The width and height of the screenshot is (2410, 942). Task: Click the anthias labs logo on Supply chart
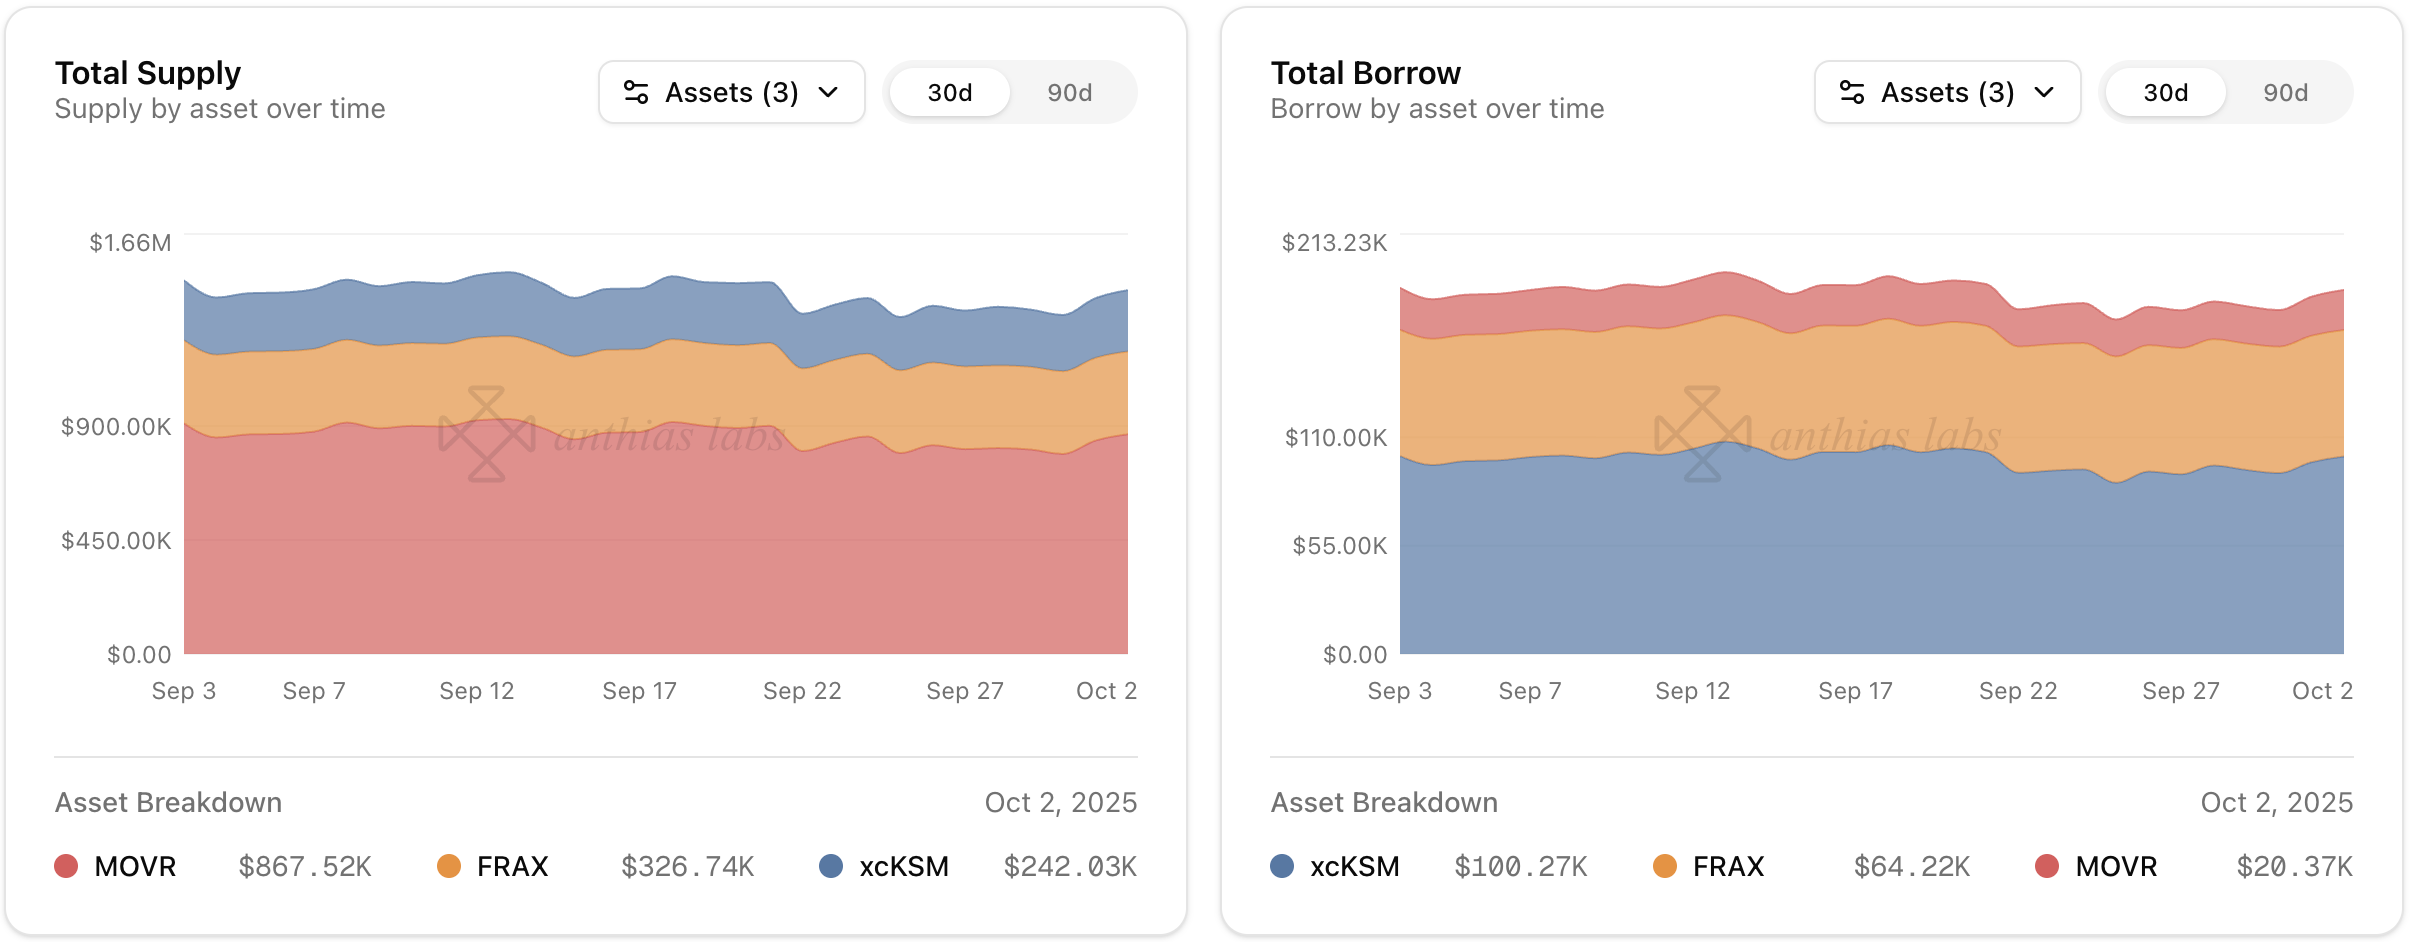[x=487, y=434]
